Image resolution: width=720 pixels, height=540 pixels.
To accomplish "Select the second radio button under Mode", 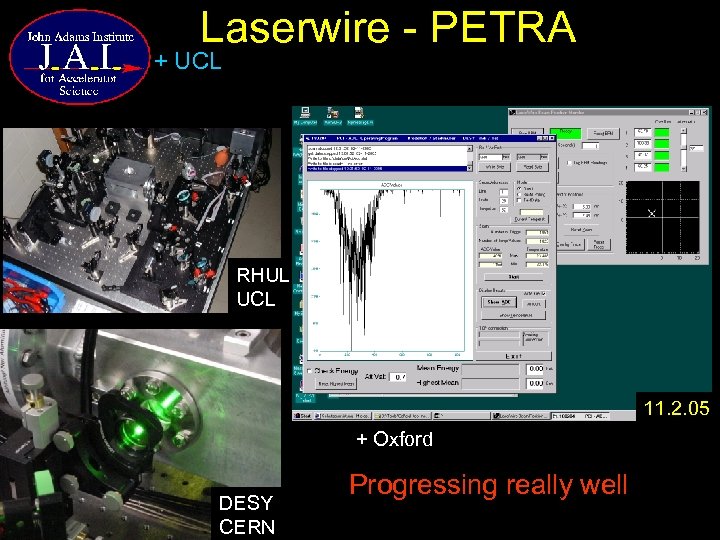I will click(519, 195).
